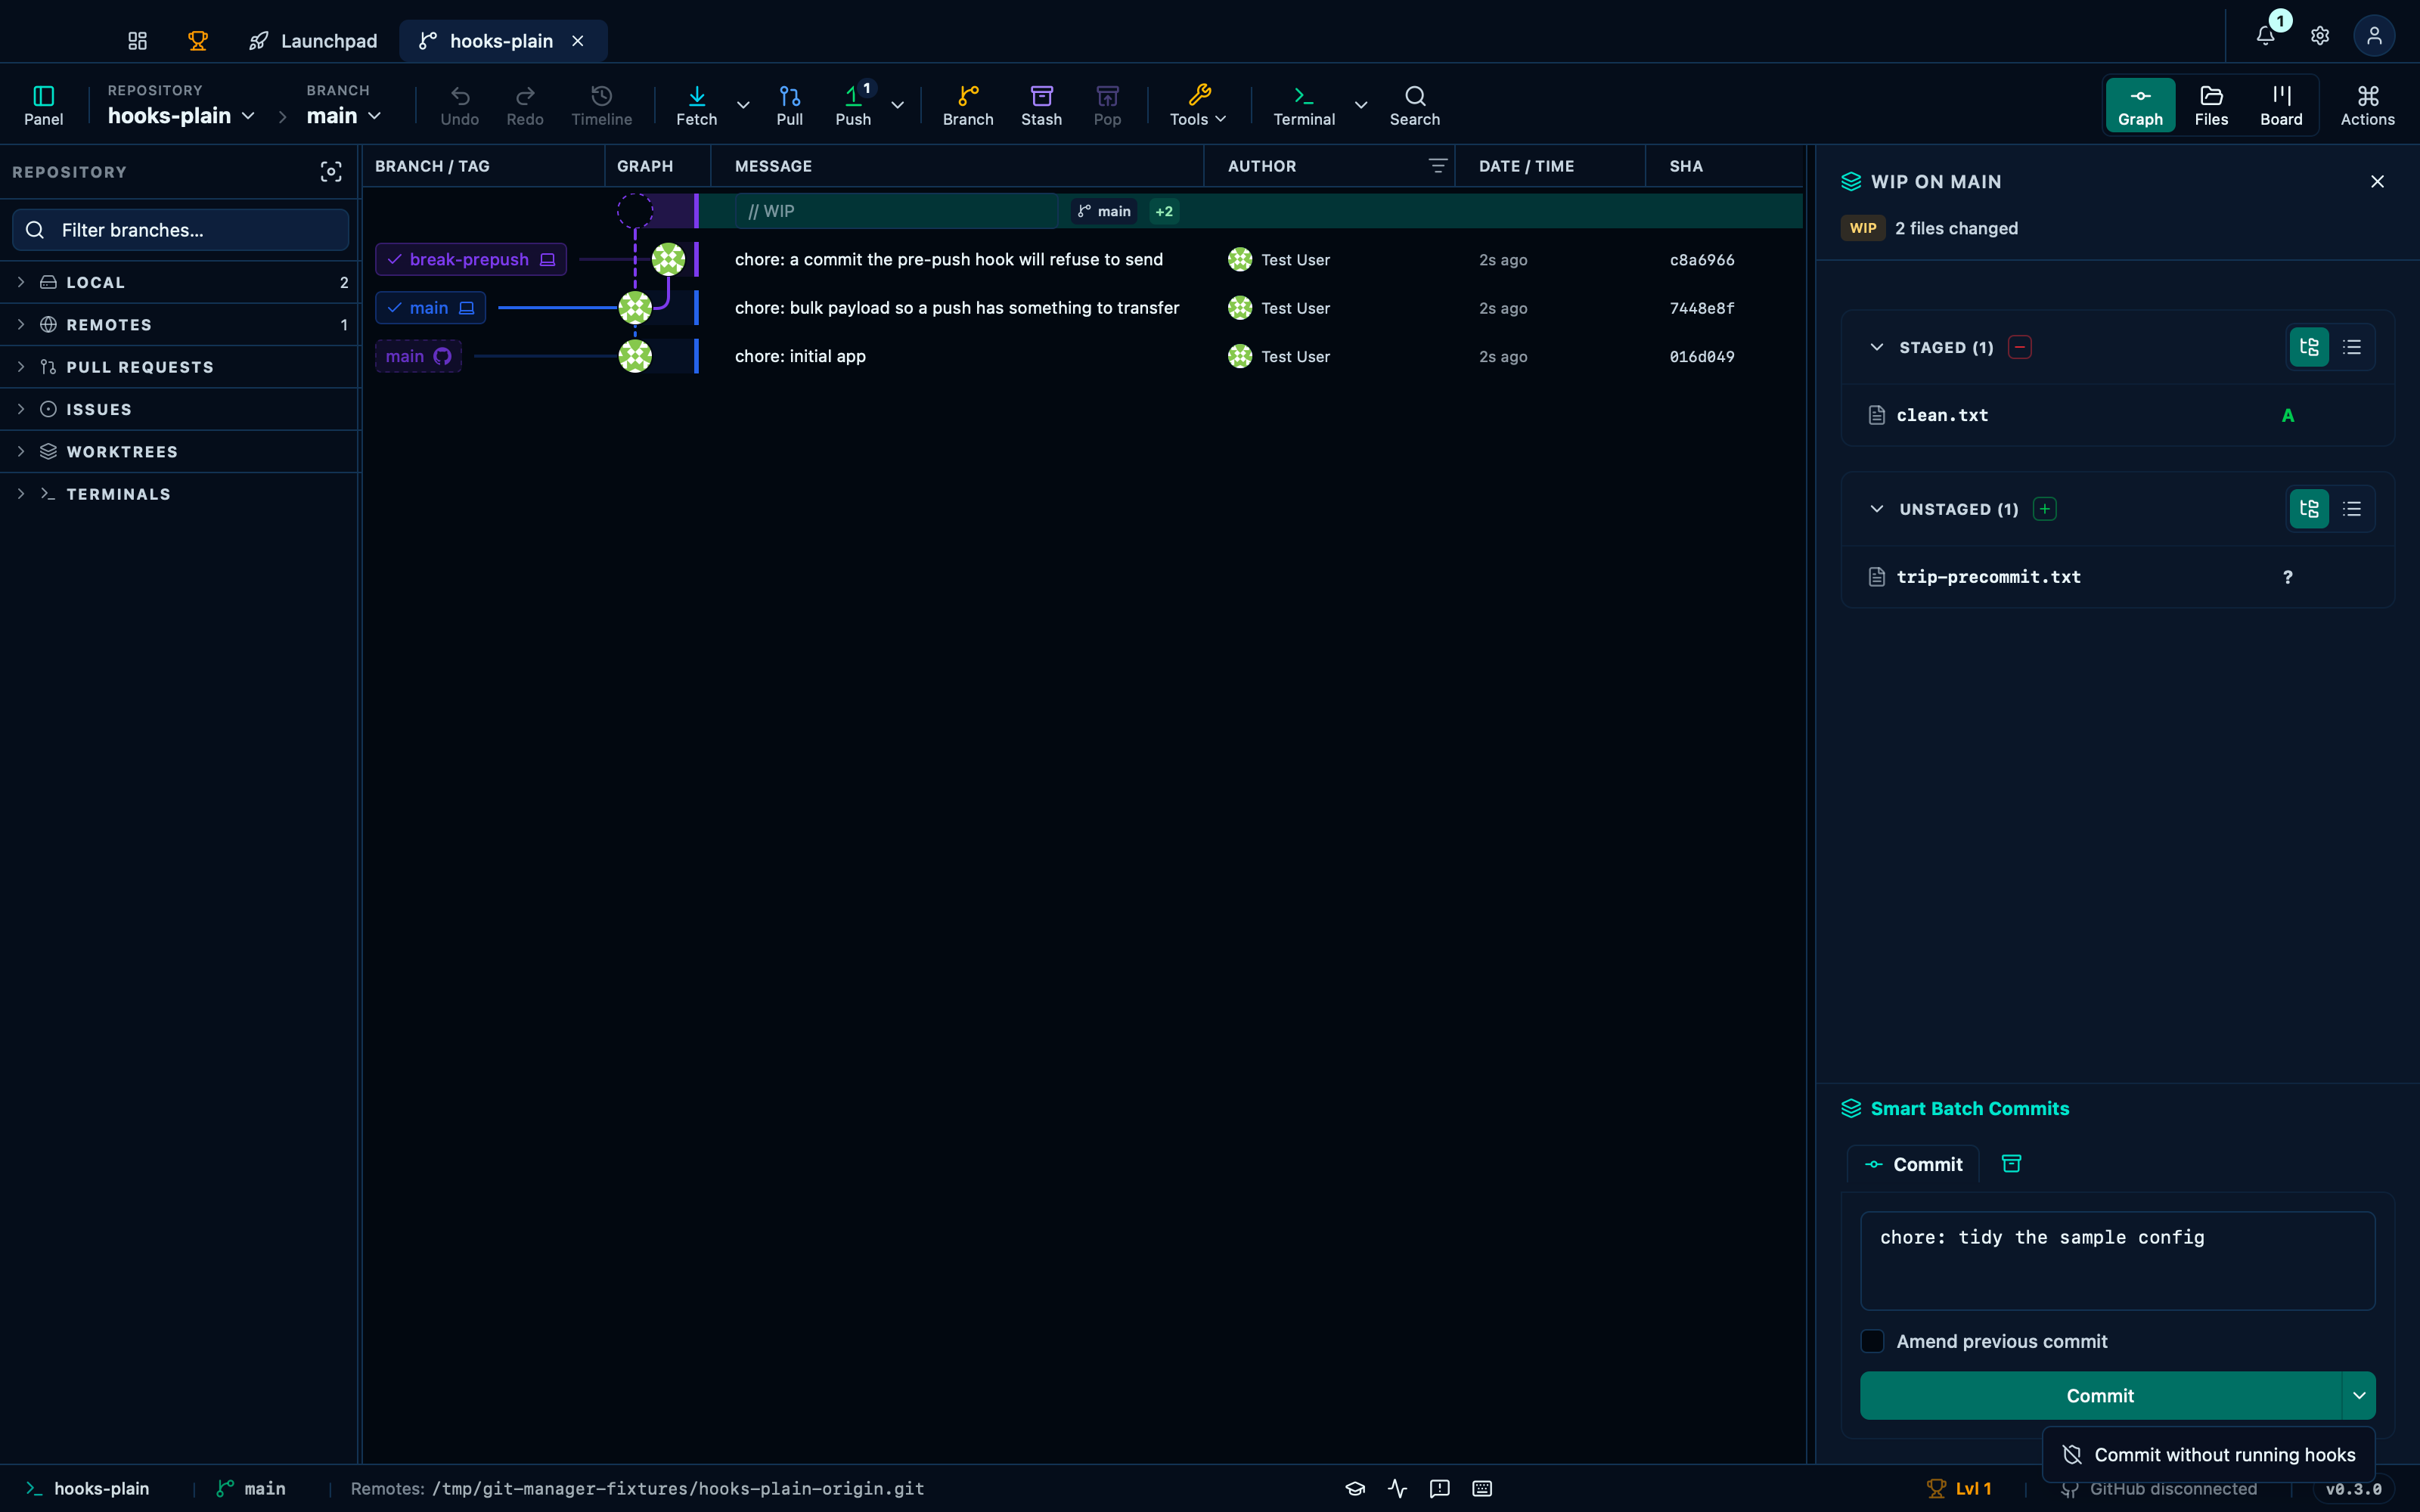This screenshot has width=2420, height=1512.
Task: Open the trophy achievements icon
Action: coord(197,41)
